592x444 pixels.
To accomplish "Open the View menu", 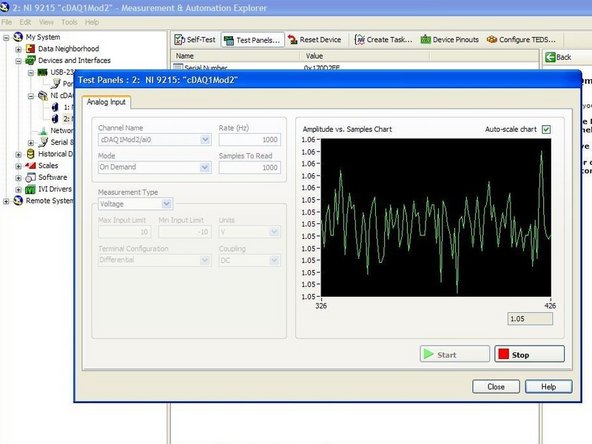I will (x=46, y=22).
